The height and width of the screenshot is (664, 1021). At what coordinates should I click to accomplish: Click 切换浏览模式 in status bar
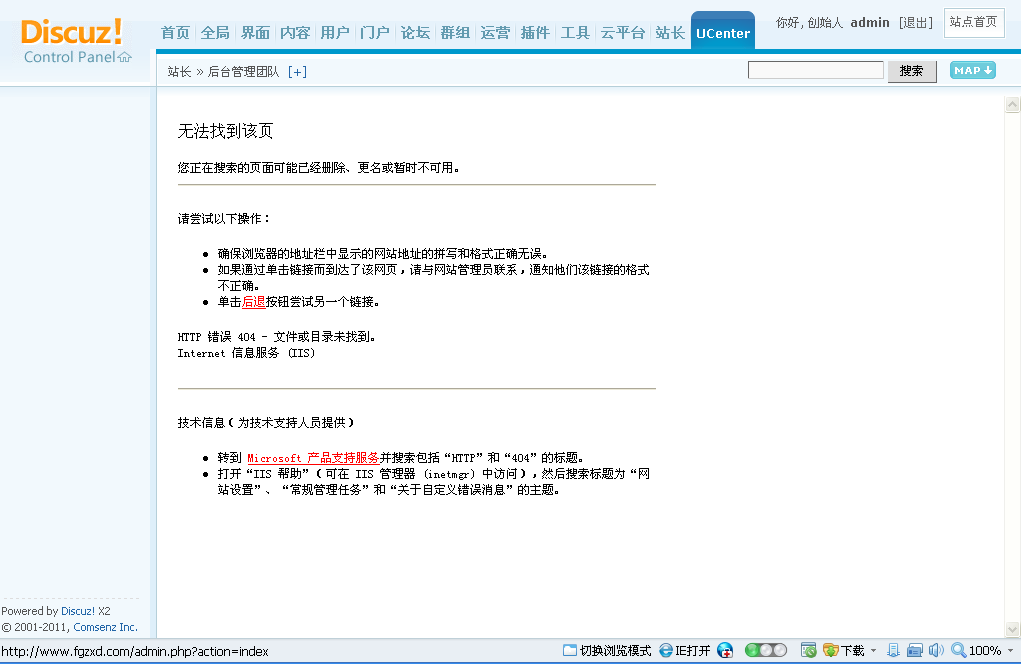click(608, 650)
